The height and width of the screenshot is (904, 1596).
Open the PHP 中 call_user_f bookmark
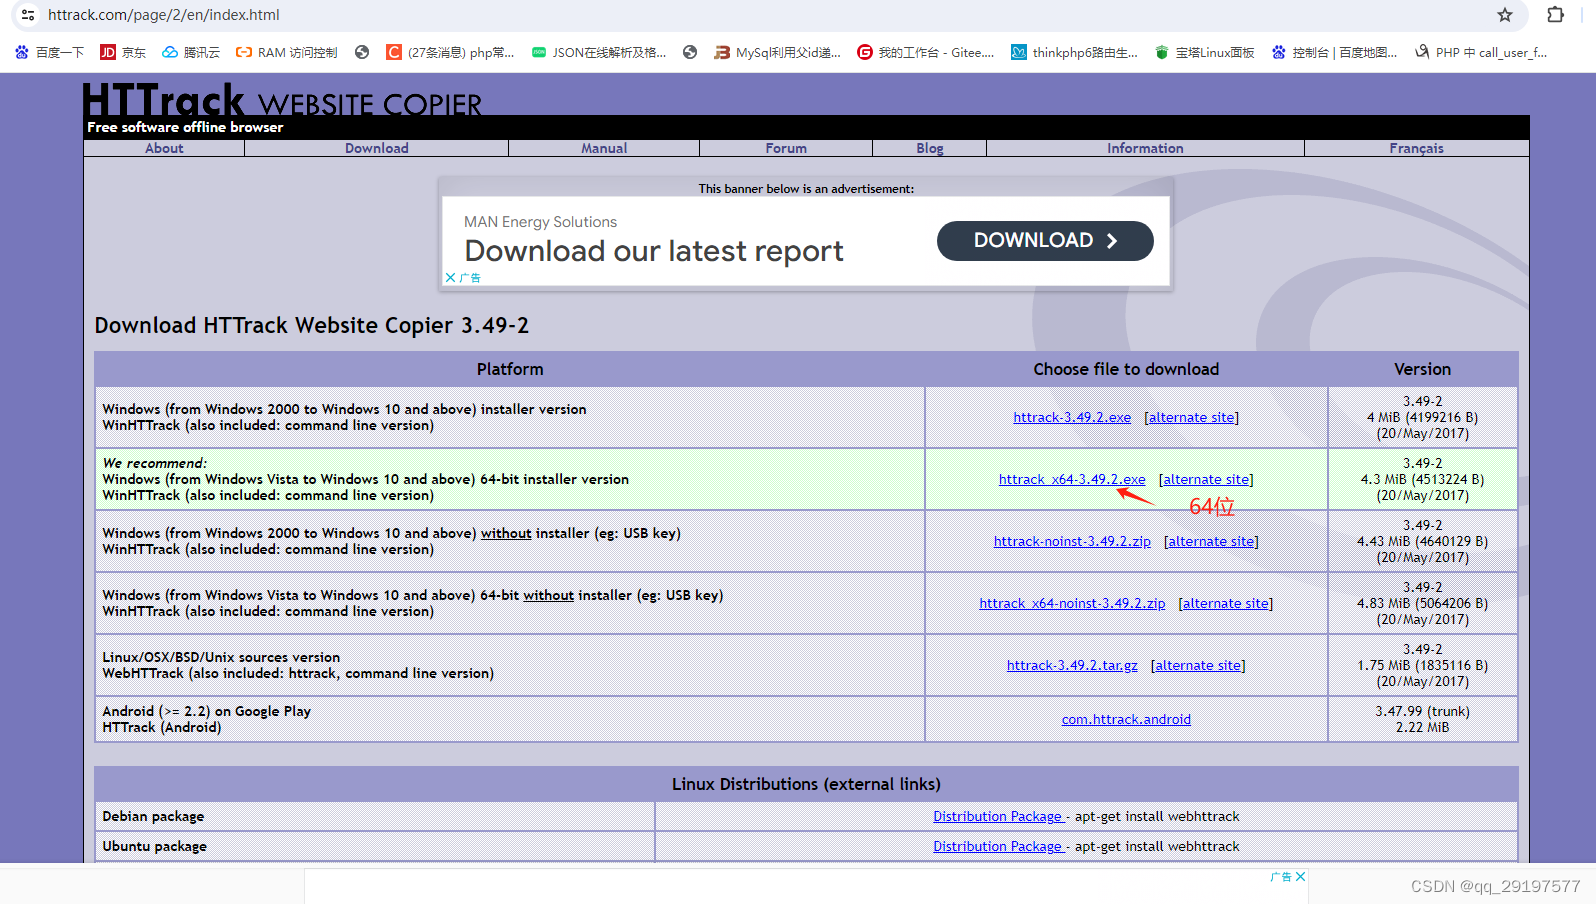tap(1481, 52)
